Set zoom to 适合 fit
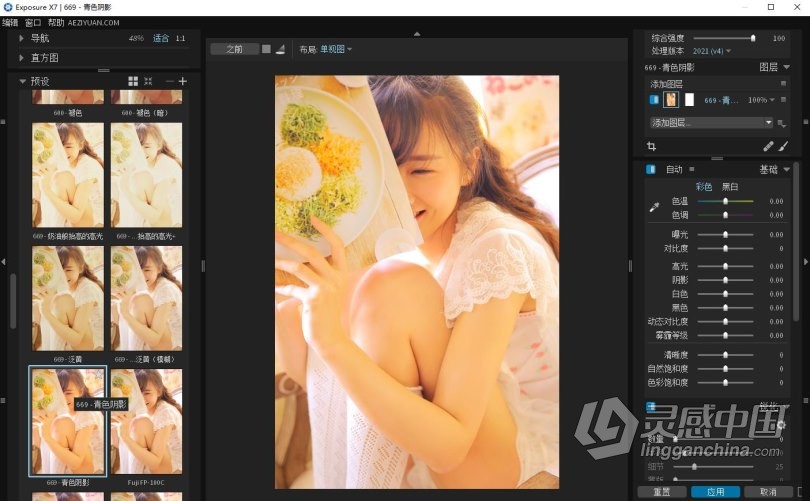The height and width of the screenshot is (501, 810). pyautogui.click(x=161, y=38)
